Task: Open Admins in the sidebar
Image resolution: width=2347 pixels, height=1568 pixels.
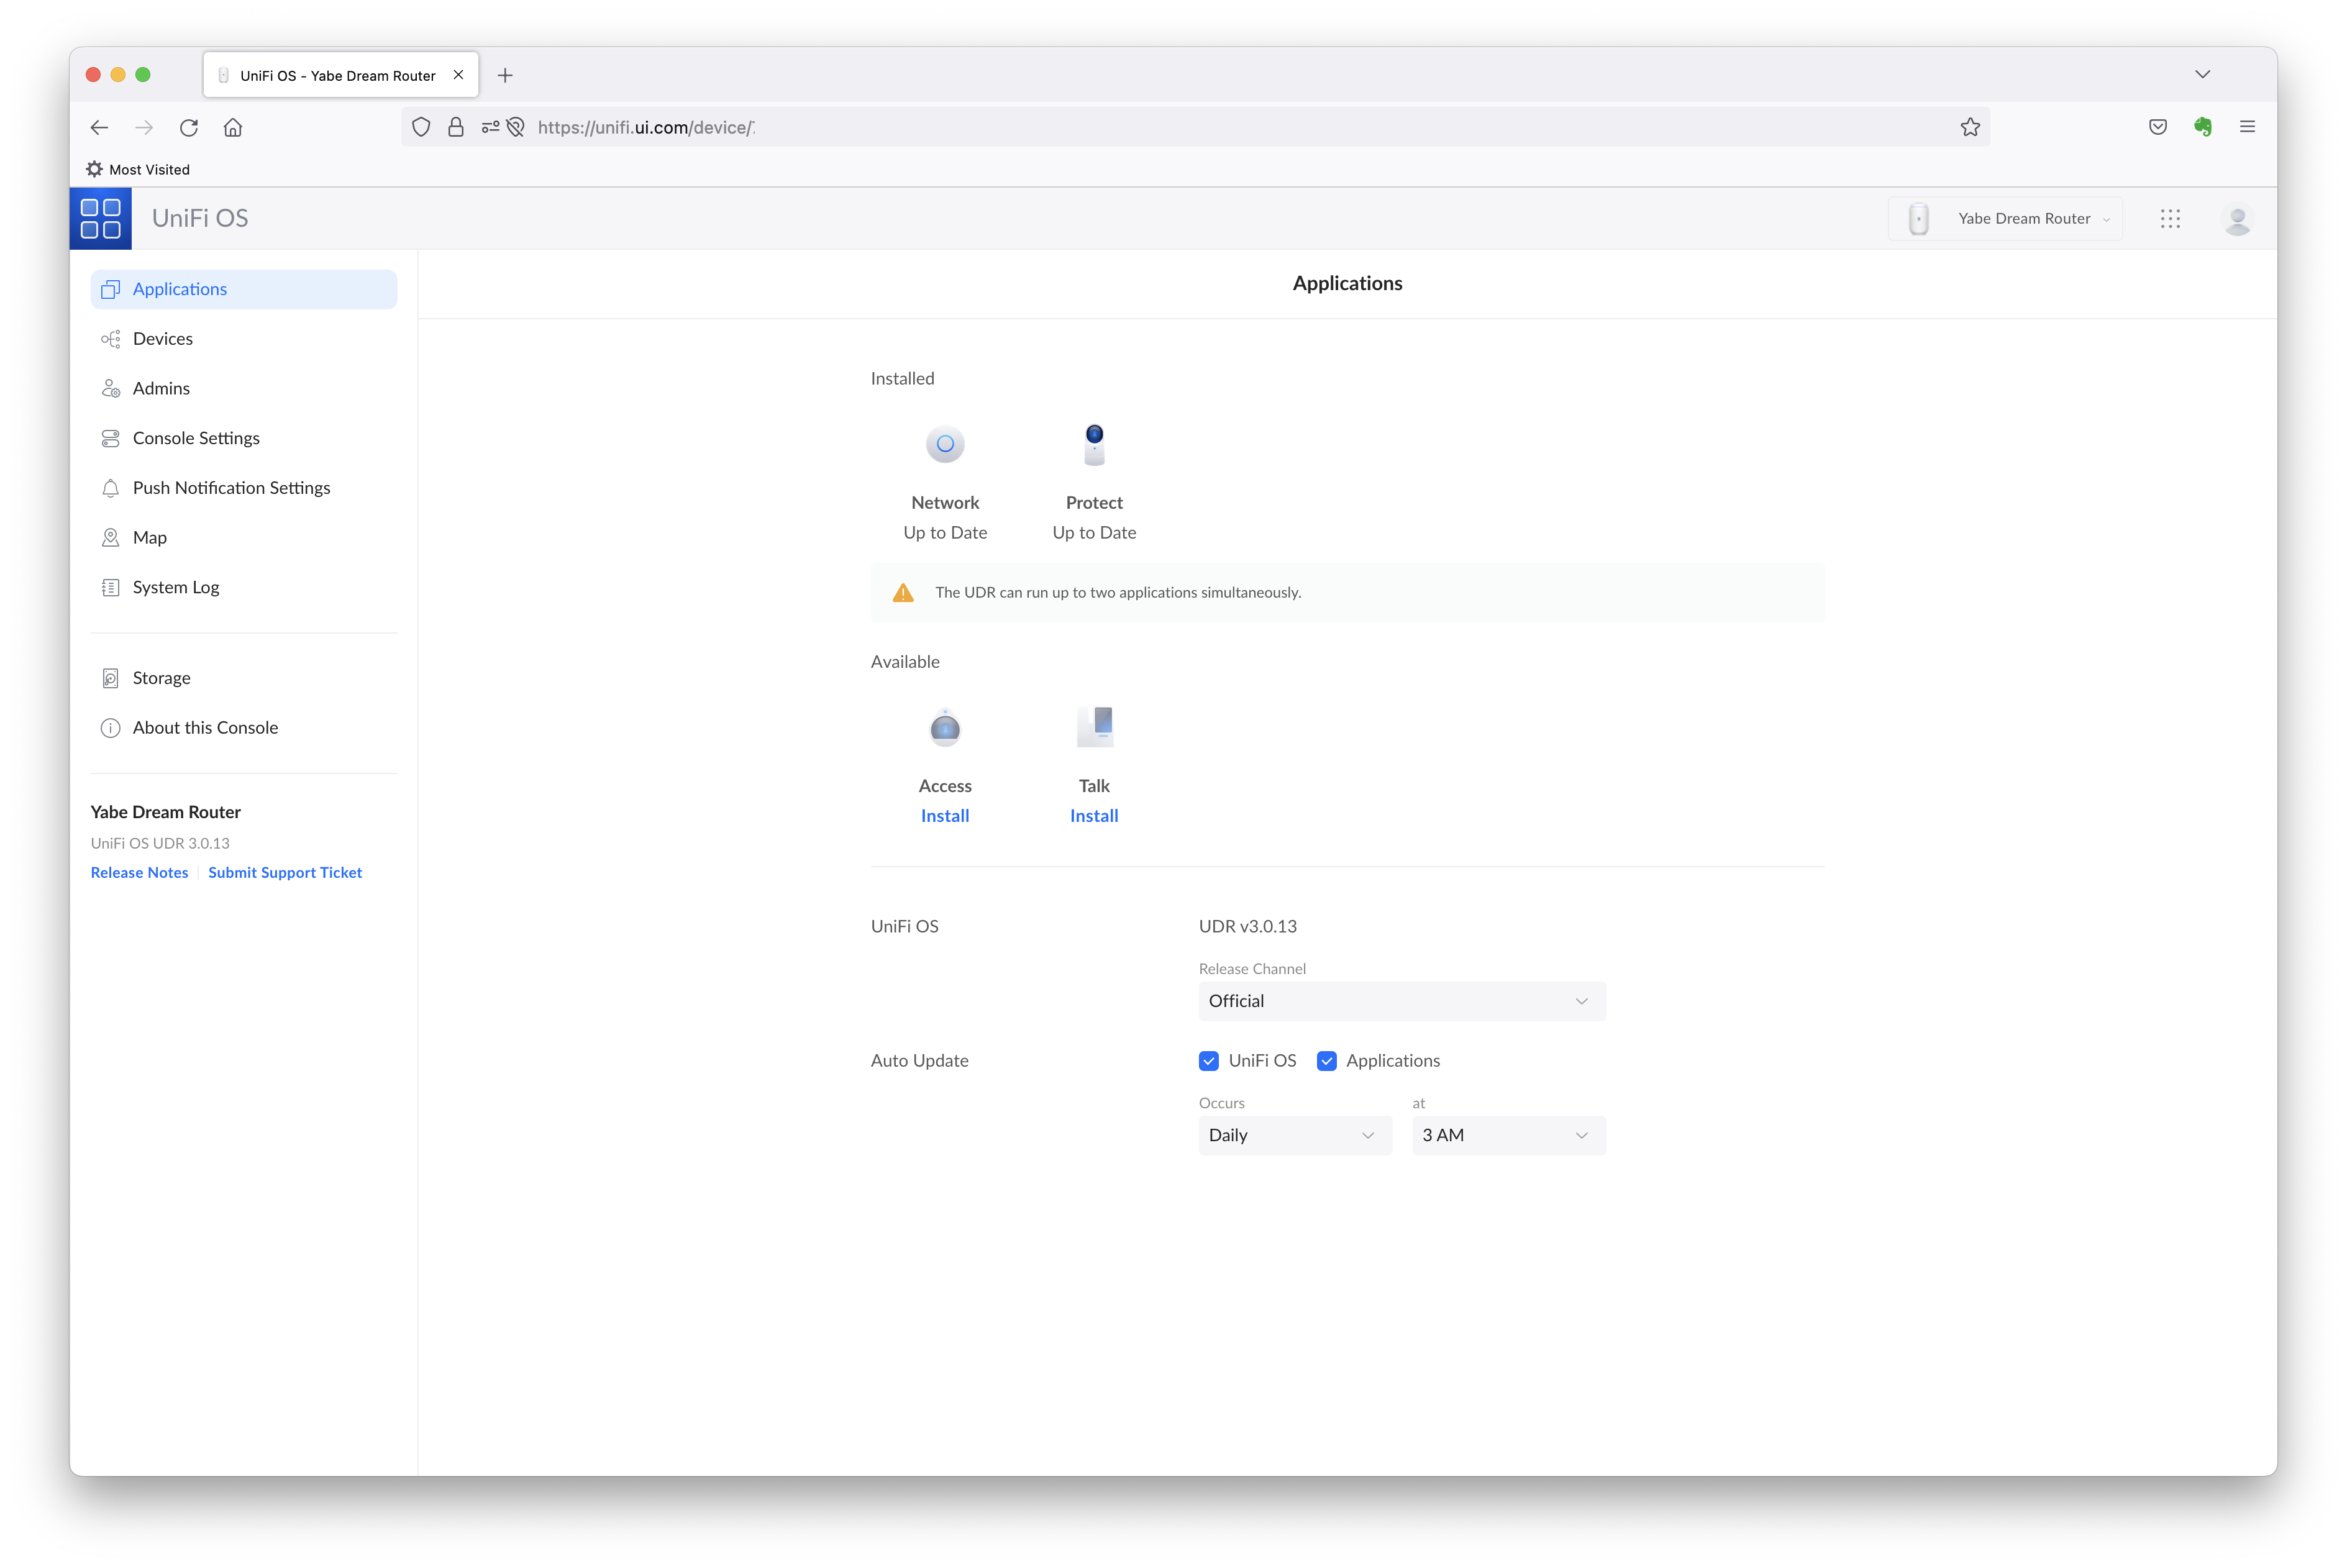Action: [244, 388]
